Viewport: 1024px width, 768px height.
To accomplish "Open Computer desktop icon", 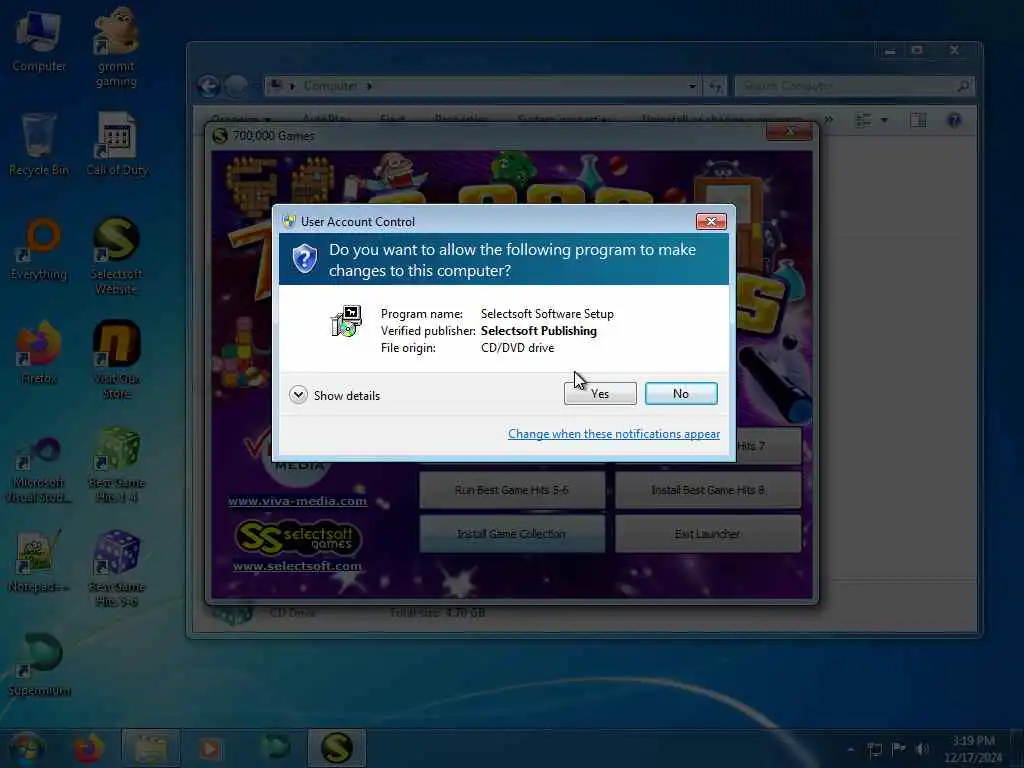I will [39, 42].
